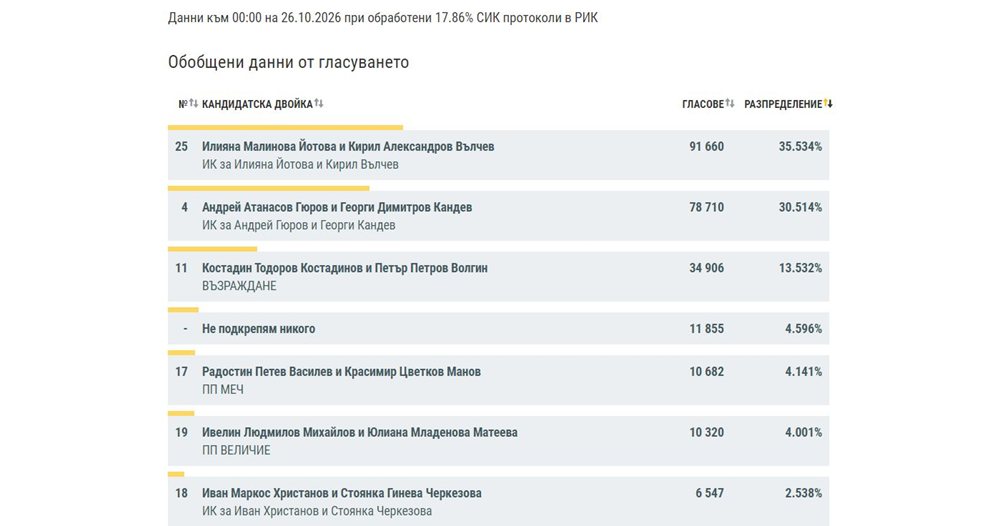Click the КАНДИДАТСКА ДВОЙКА column header

point(257,104)
